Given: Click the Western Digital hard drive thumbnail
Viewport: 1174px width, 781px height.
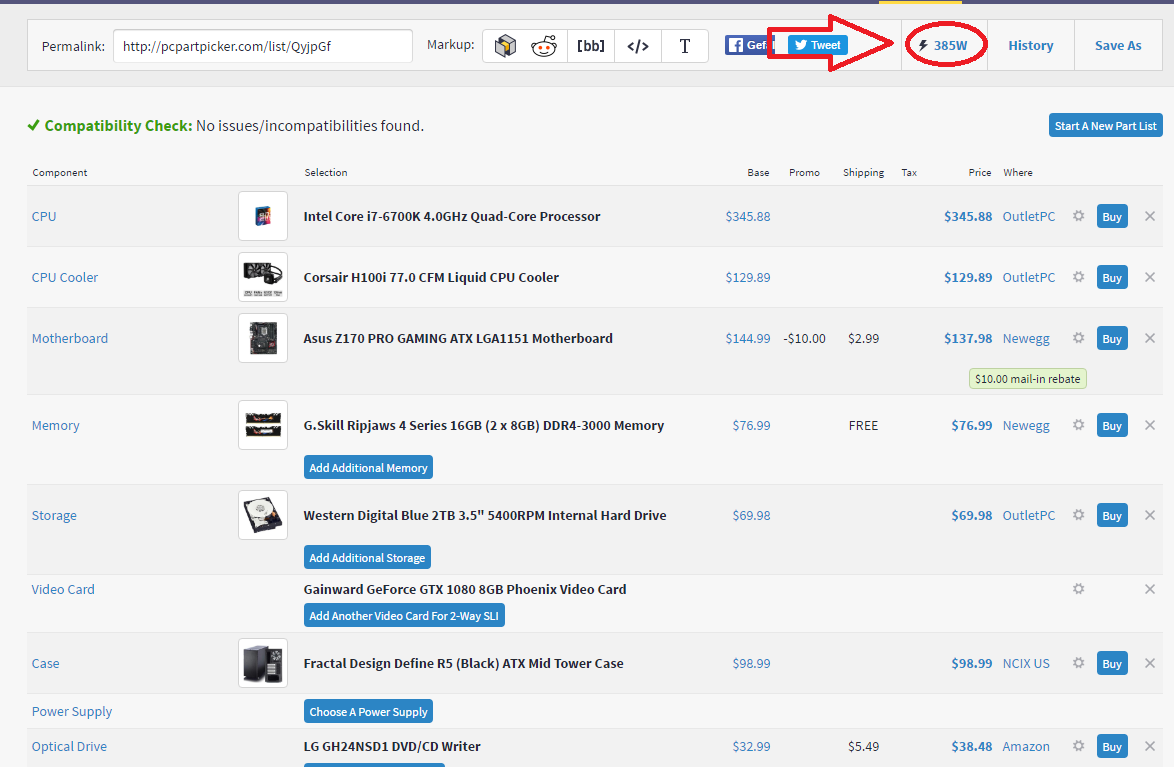Looking at the screenshot, I should pyautogui.click(x=263, y=515).
